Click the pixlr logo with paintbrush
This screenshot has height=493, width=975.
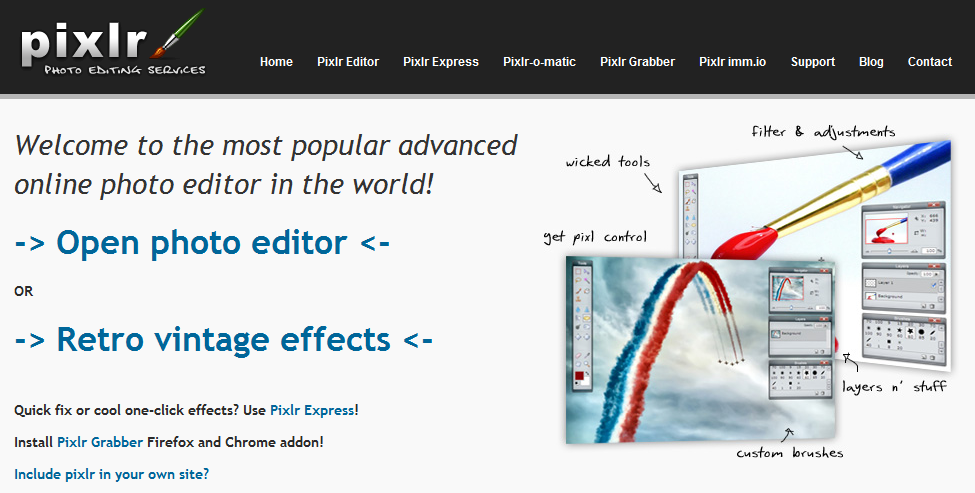pos(113,42)
